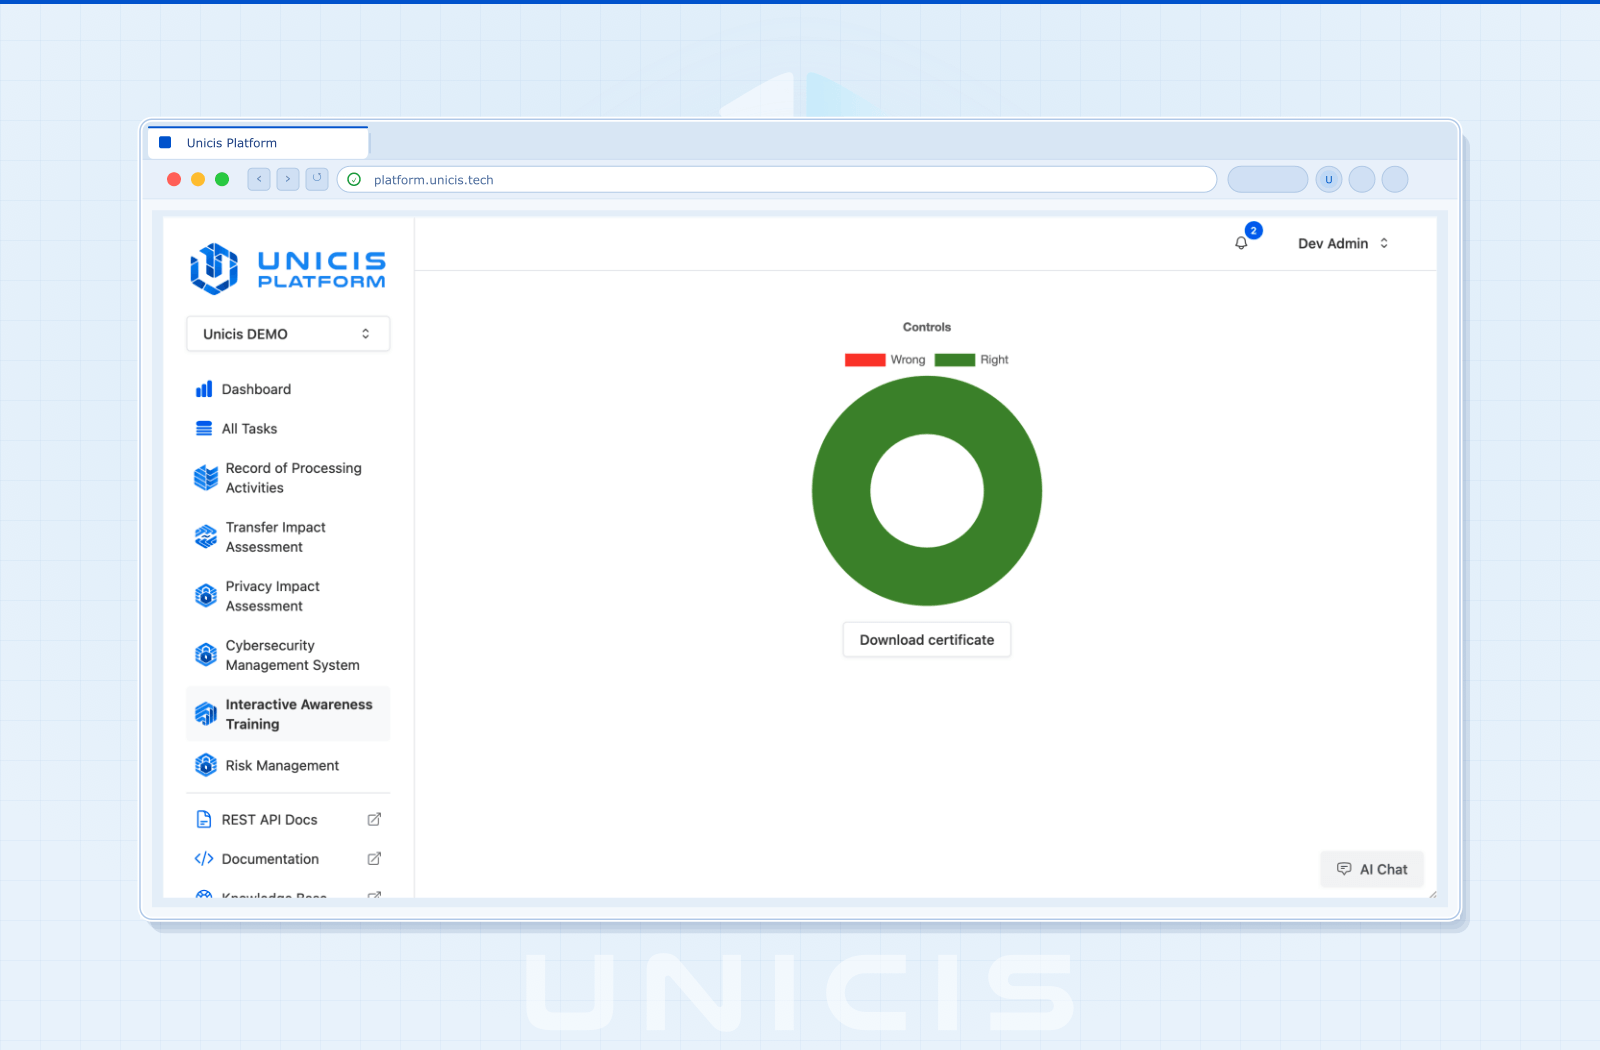Toggle the green Right legend swatch
The height and width of the screenshot is (1050, 1600).
(x=955, y=360)
